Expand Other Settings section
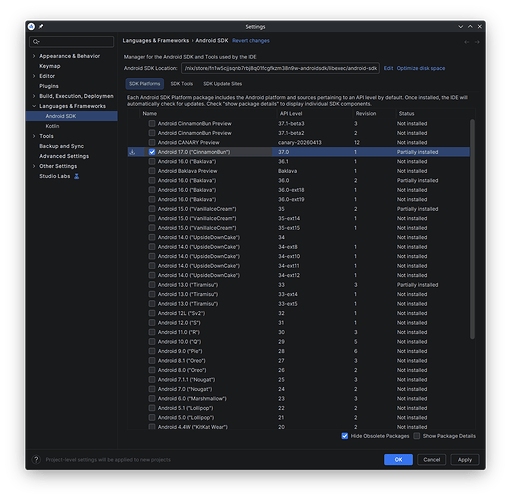 pyautogui.click(x=34, y=166)
